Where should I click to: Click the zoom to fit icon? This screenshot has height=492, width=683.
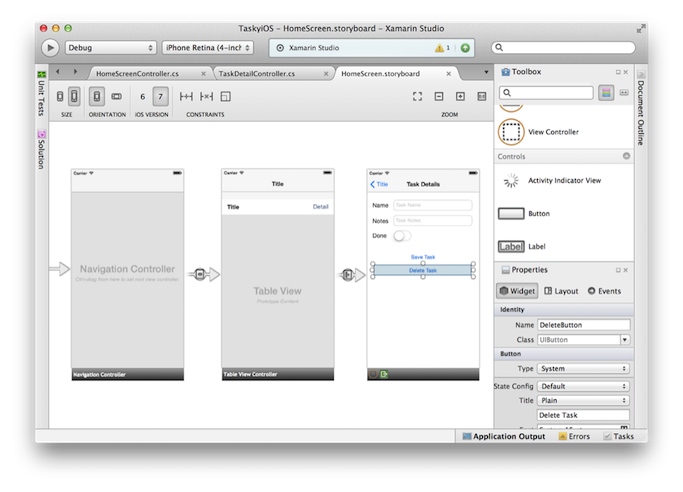tap(417, 96)
